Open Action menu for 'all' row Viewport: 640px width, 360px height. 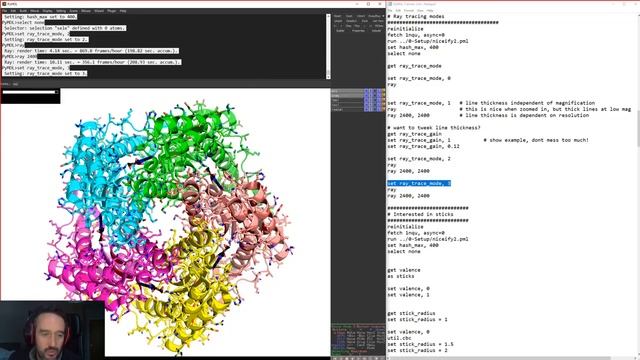click(x=366, y=91)
